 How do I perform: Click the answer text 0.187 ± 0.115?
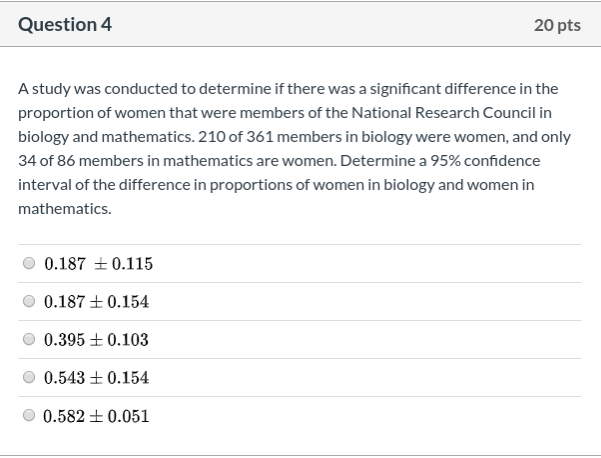pos(98,264)
